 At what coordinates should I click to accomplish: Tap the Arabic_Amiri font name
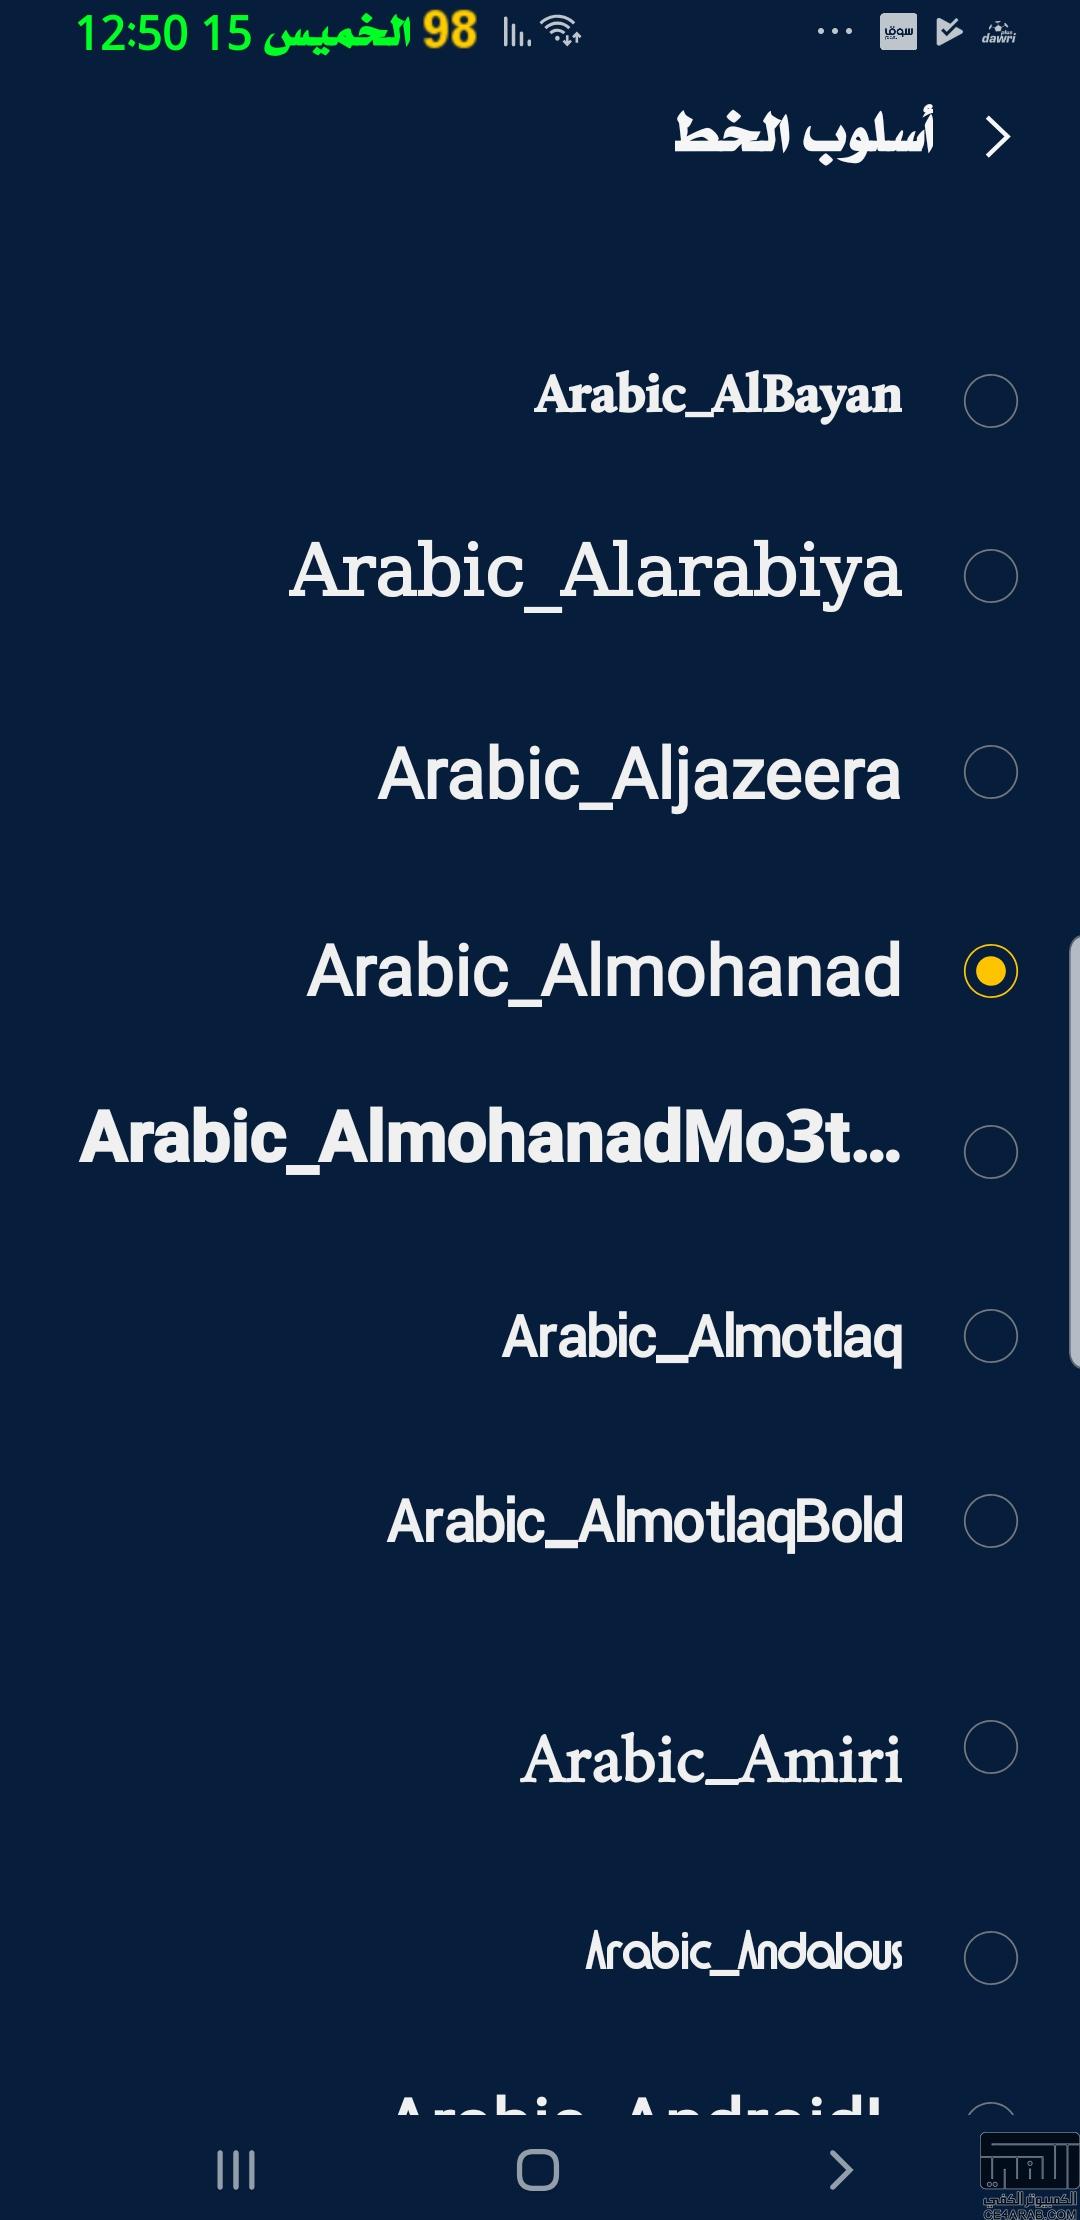coord(711,1760)
